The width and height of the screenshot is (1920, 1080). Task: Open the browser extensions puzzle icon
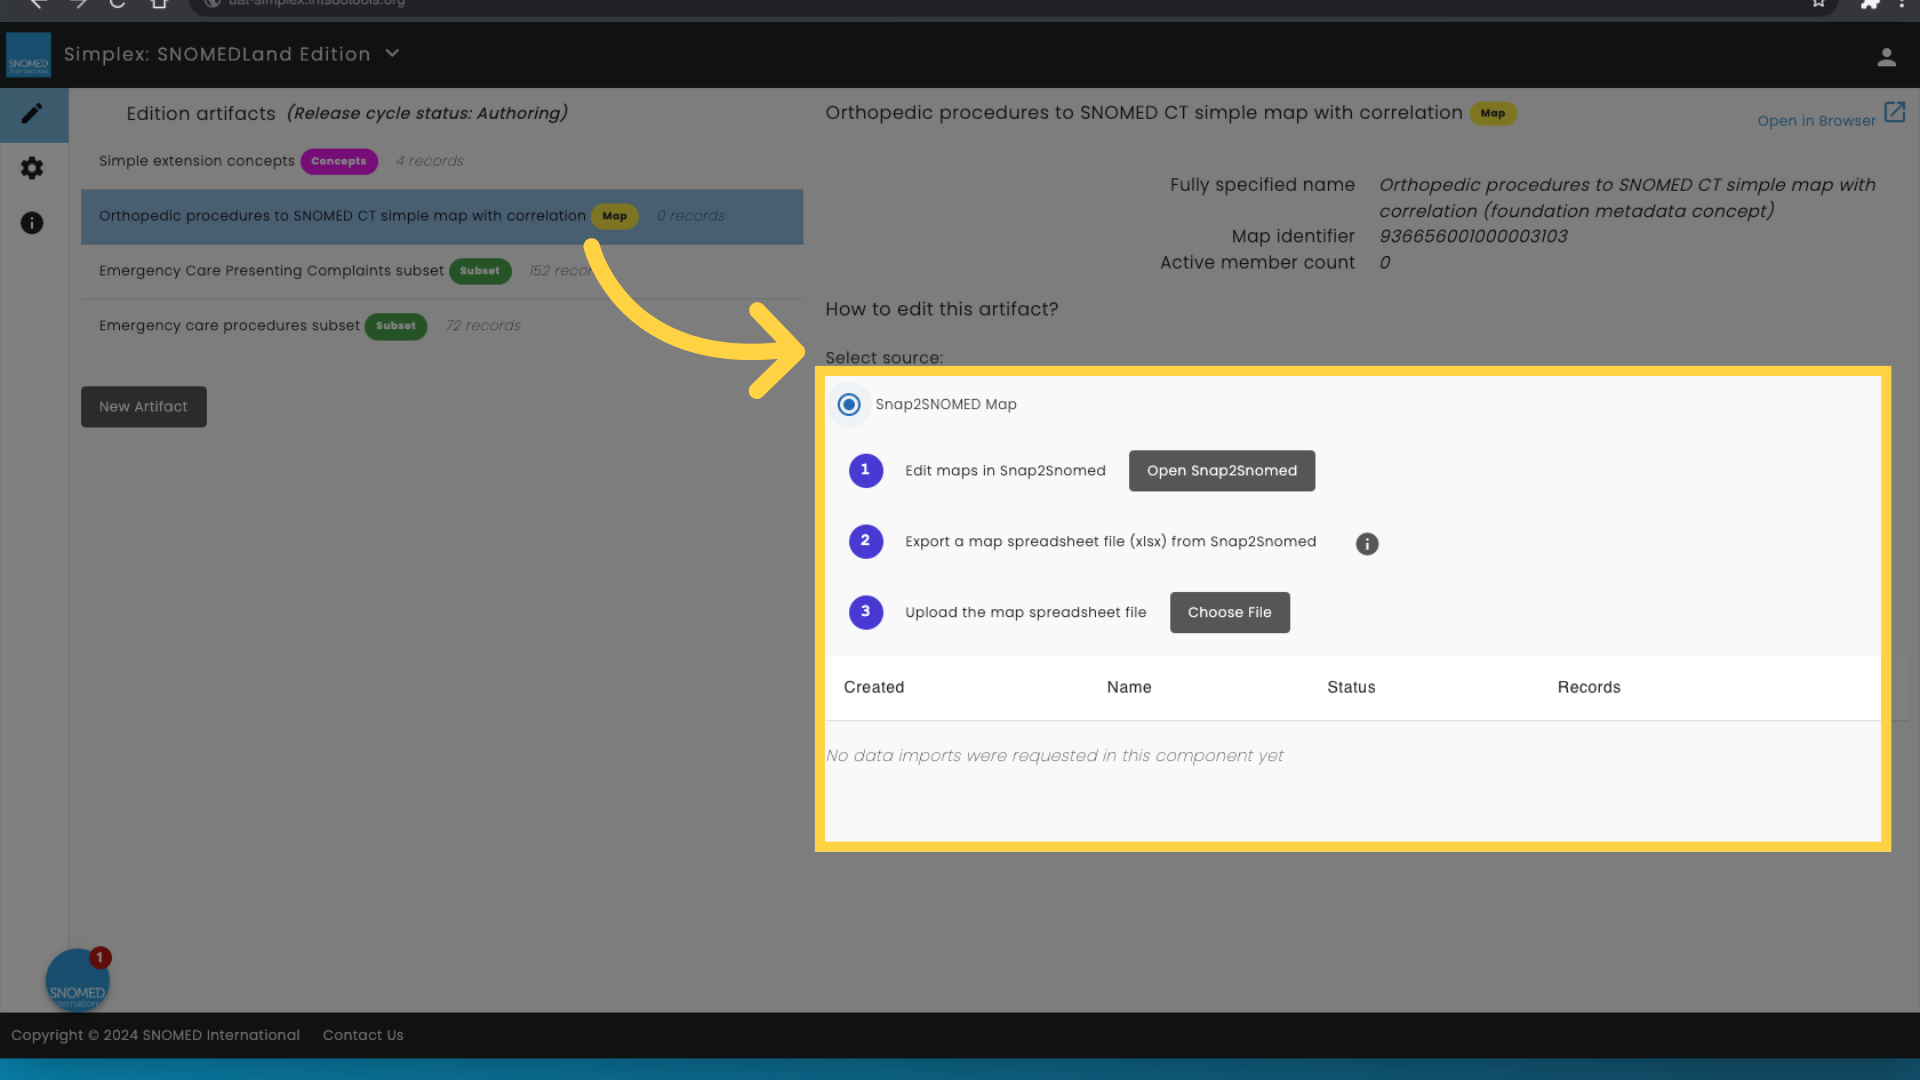click(1869, 4)
